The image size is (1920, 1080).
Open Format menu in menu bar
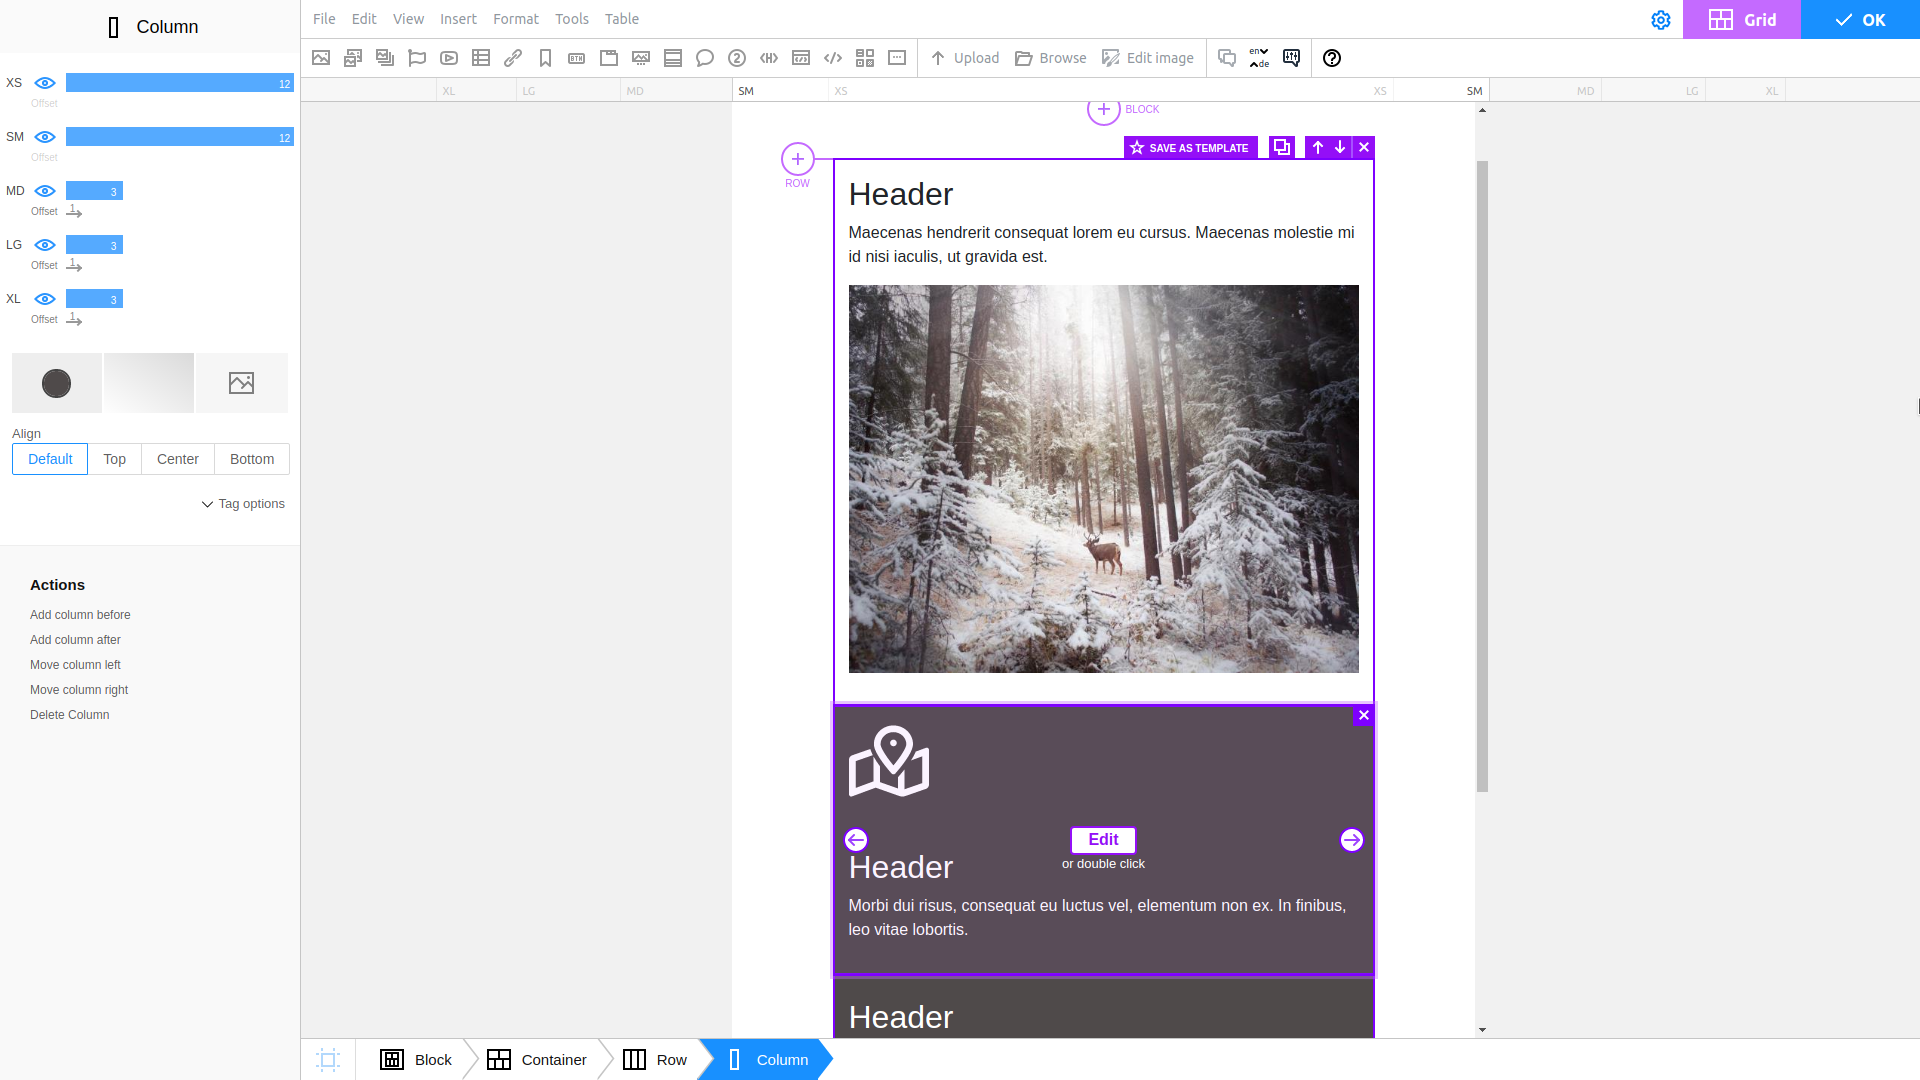coord(516,18)
